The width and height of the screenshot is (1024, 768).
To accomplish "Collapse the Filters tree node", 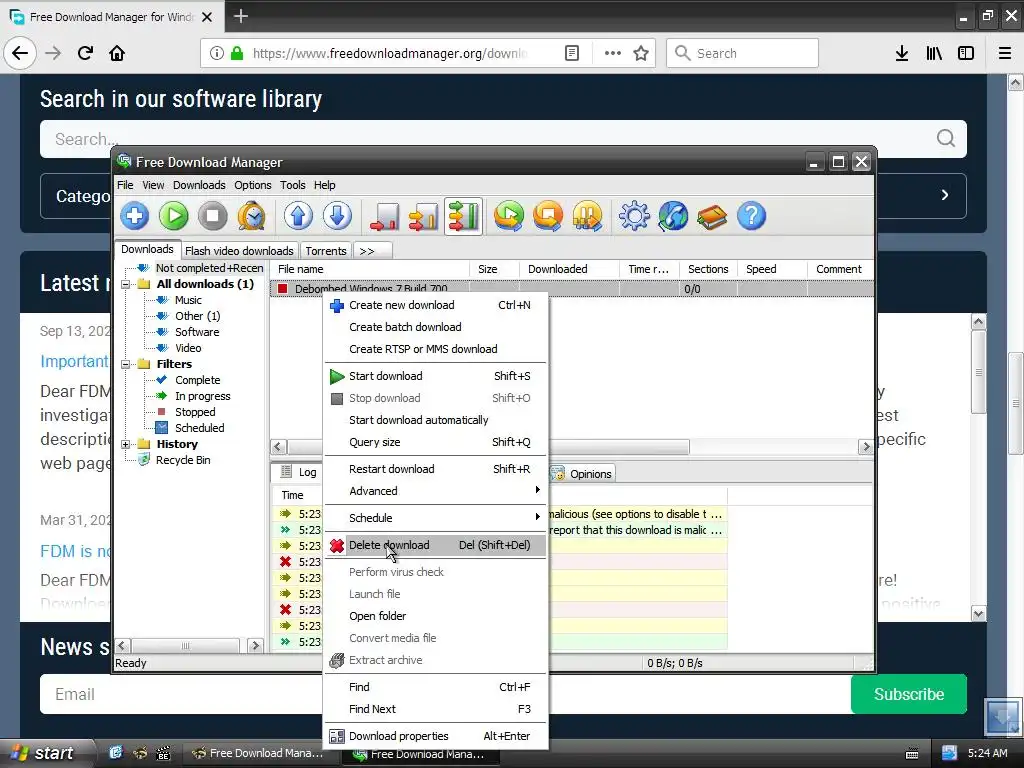I will point(125,364).
